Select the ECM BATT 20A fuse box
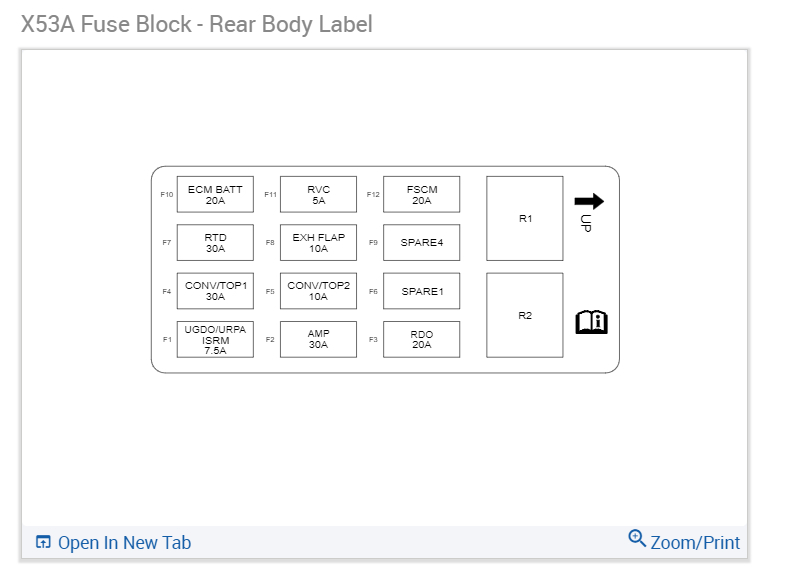Image resolution: width=798 pixels, height=578 pixels. [x=215, y=194]
